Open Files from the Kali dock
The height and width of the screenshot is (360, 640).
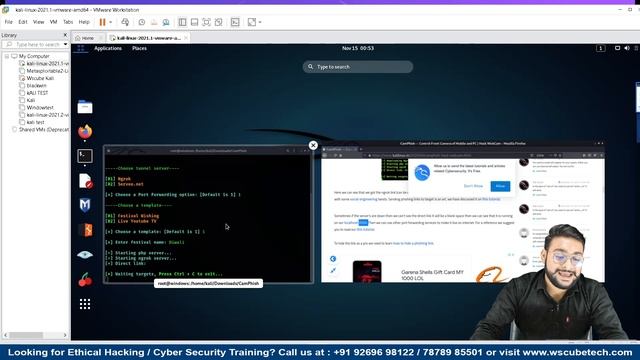[85, 107]
